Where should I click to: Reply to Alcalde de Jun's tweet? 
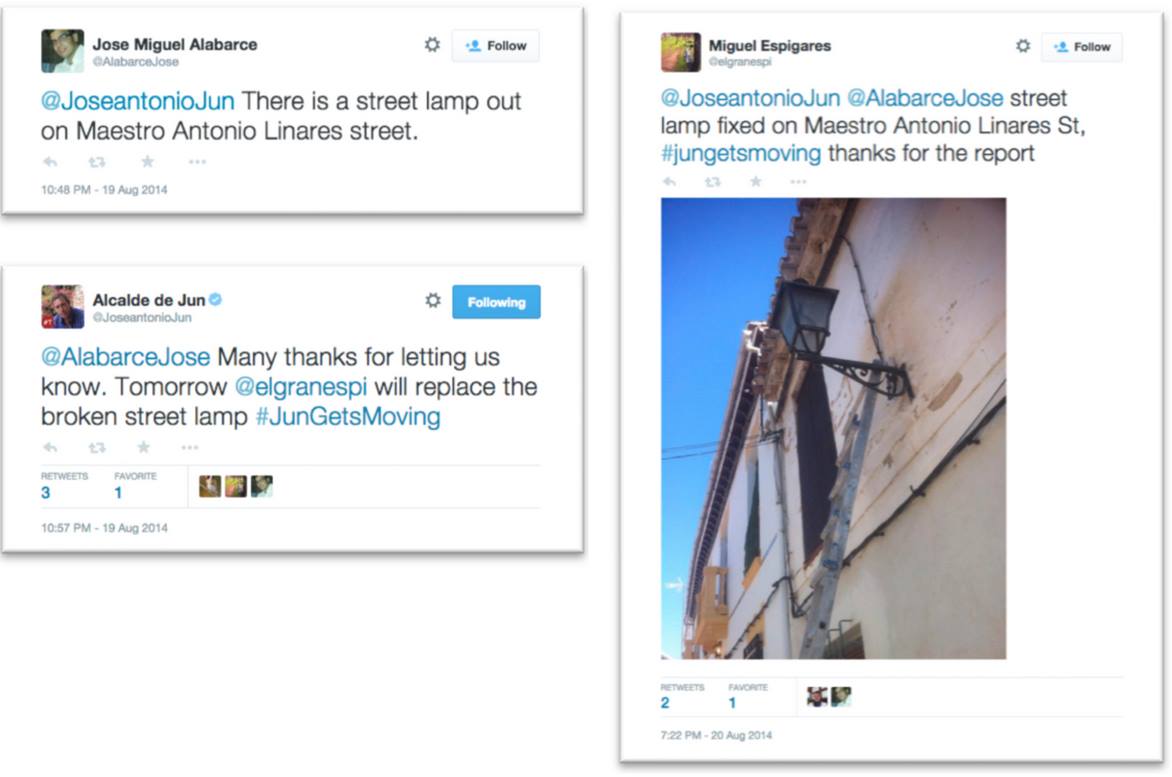coord(50,447)
